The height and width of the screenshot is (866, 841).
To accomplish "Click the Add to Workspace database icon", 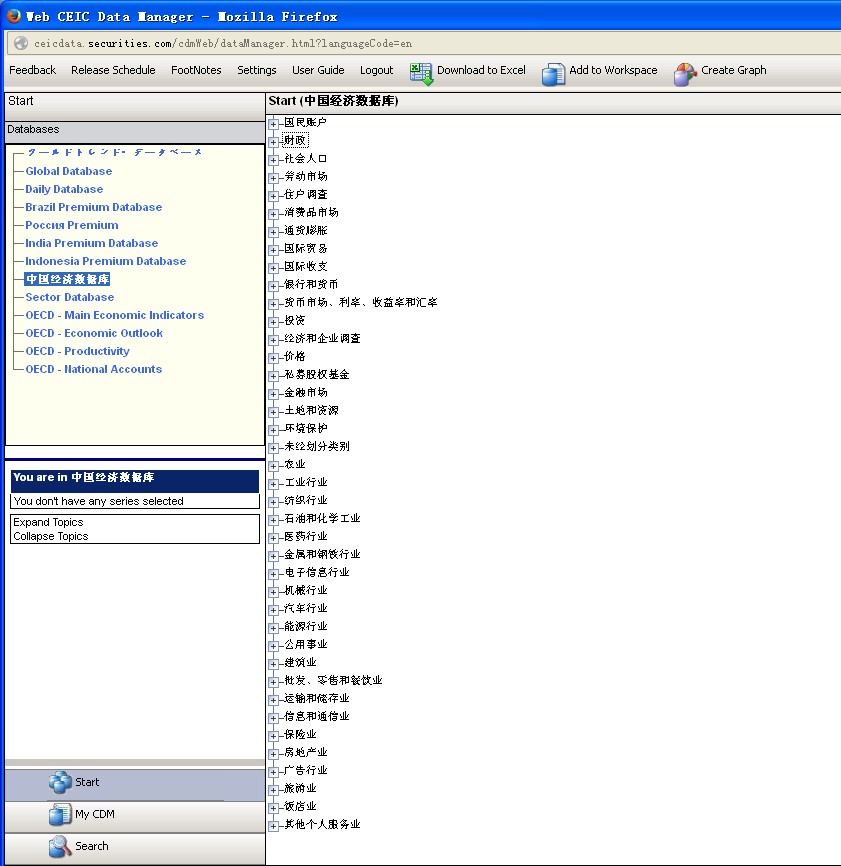I will (553, 74).
